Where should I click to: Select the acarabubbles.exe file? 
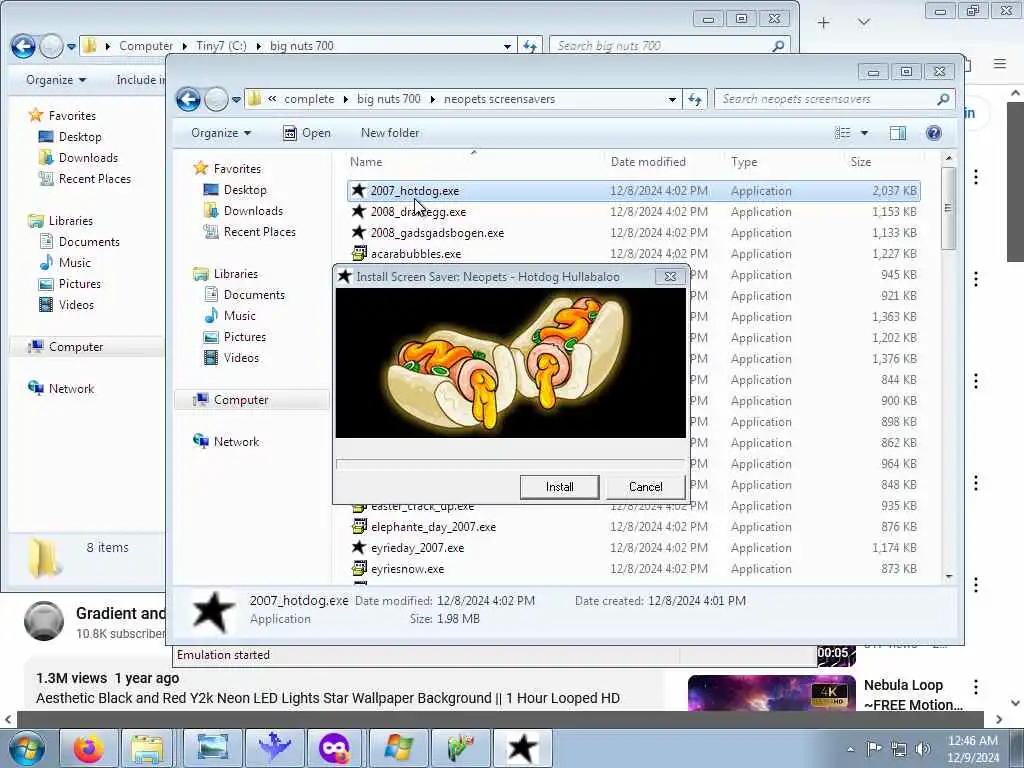coord(633,253)
